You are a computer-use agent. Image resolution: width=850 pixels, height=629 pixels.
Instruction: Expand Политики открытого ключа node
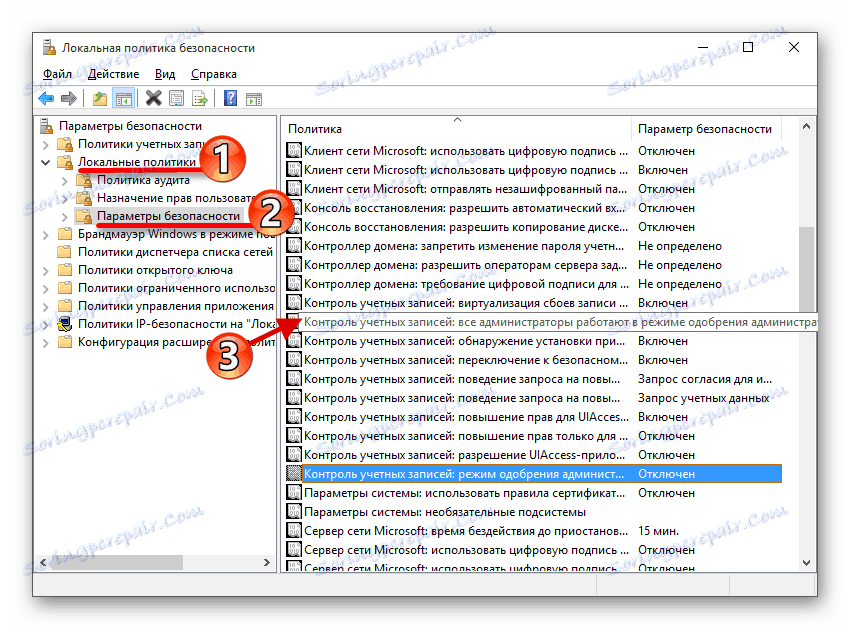point(46,271)
